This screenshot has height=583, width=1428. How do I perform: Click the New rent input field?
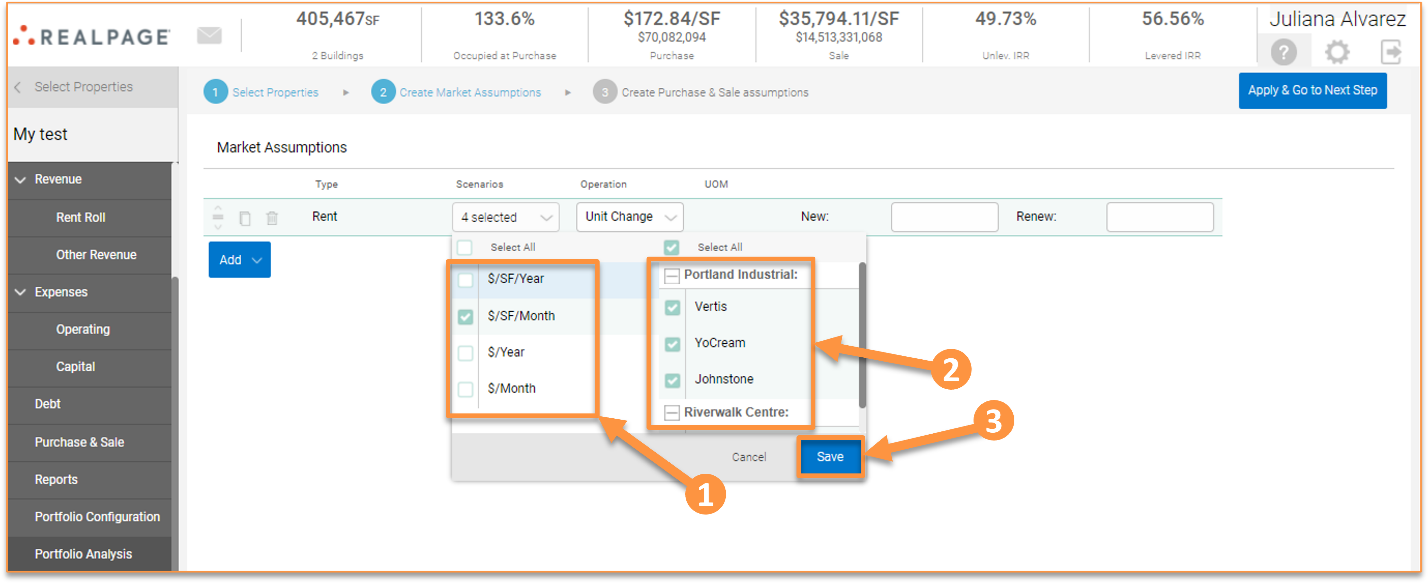point(944,217)
